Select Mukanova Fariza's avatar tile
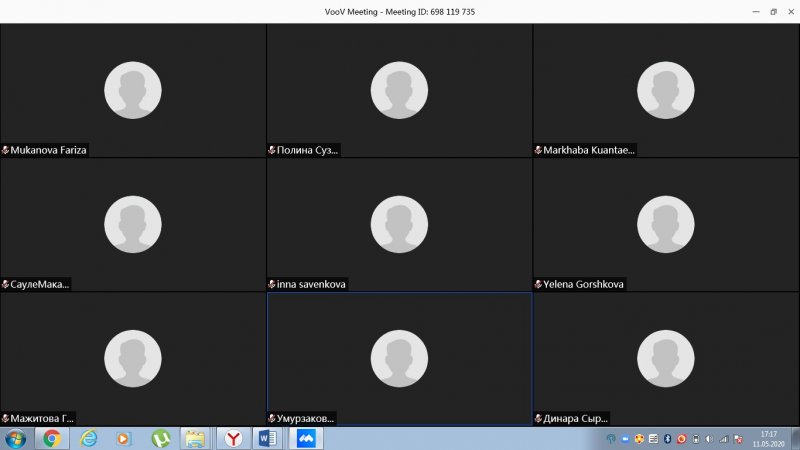This screenshot has width=800, height=450. 133,90
